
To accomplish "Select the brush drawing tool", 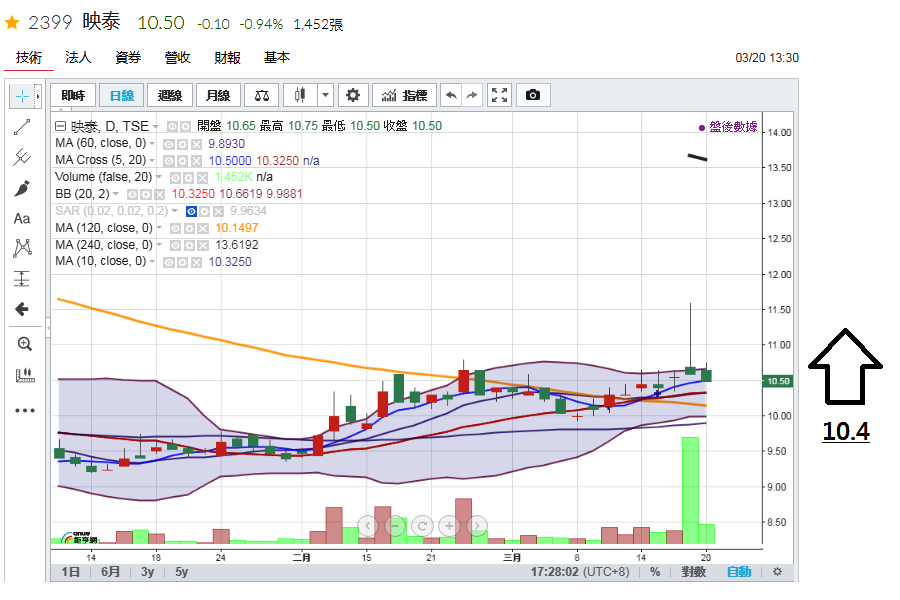I will click(x=22, y=188).
